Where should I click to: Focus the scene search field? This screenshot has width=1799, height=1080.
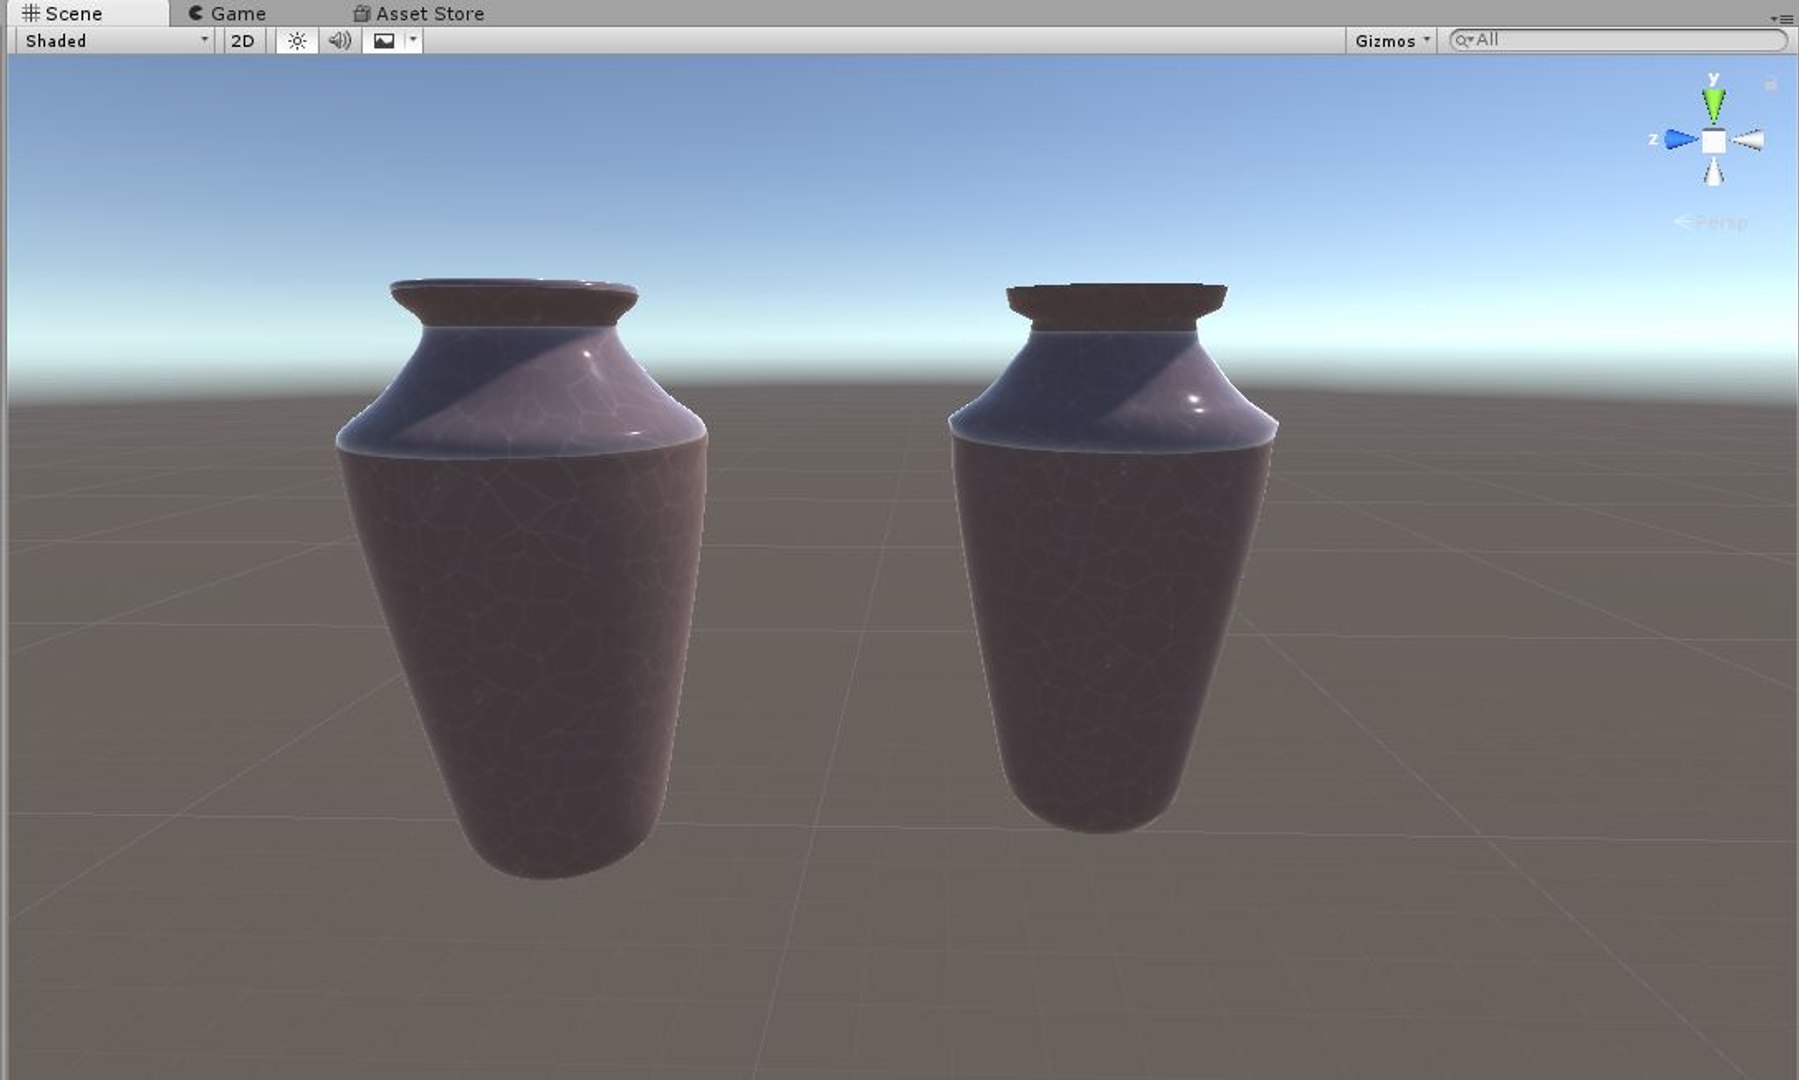(1618, 40)
